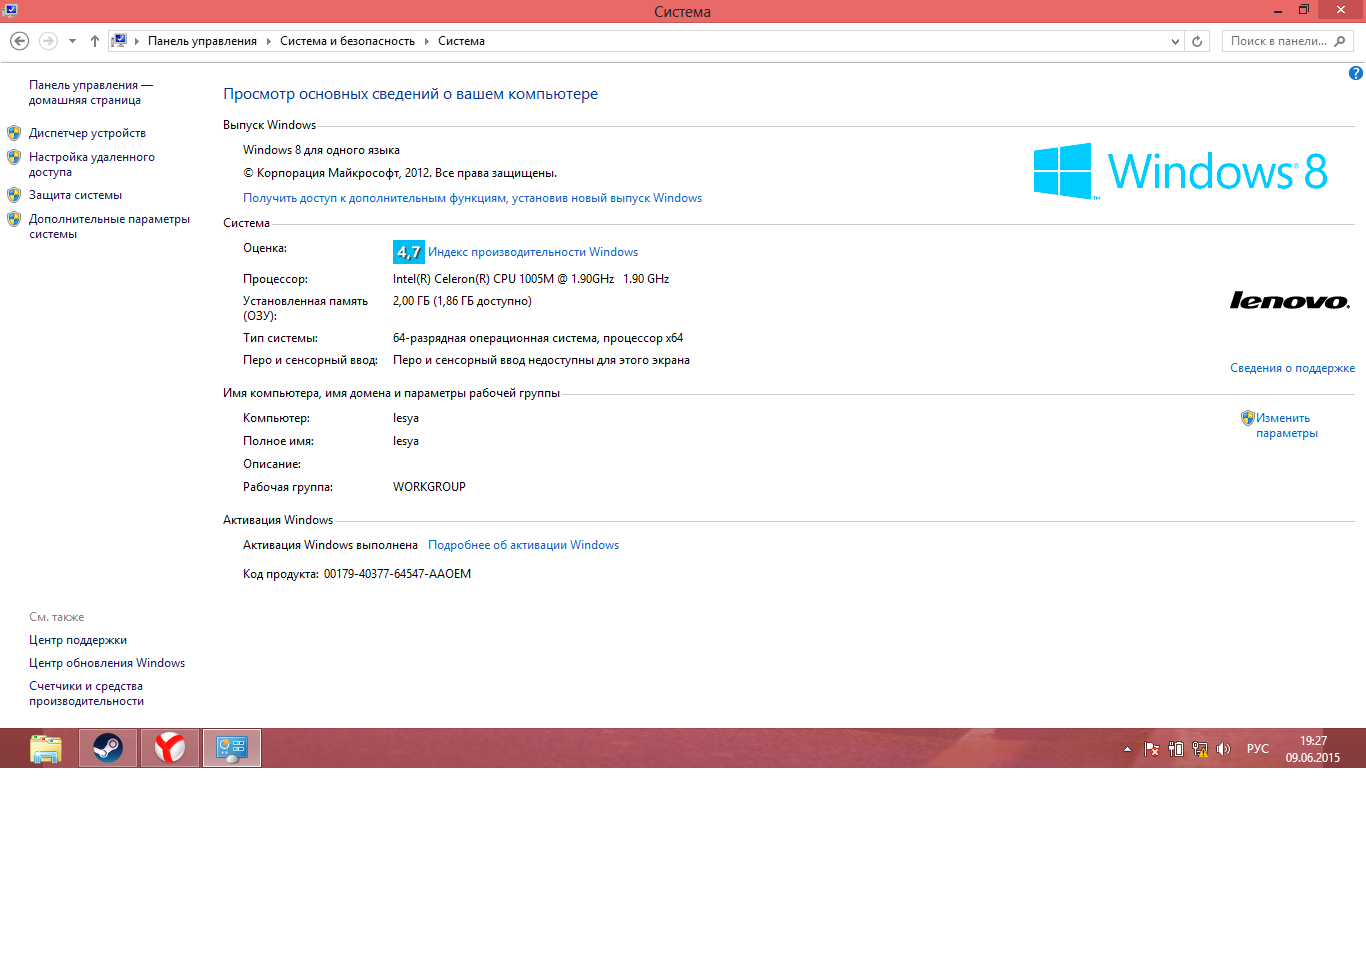Open Защита системы
This screenshot has height=968, width=1366.
coord(75,195)
